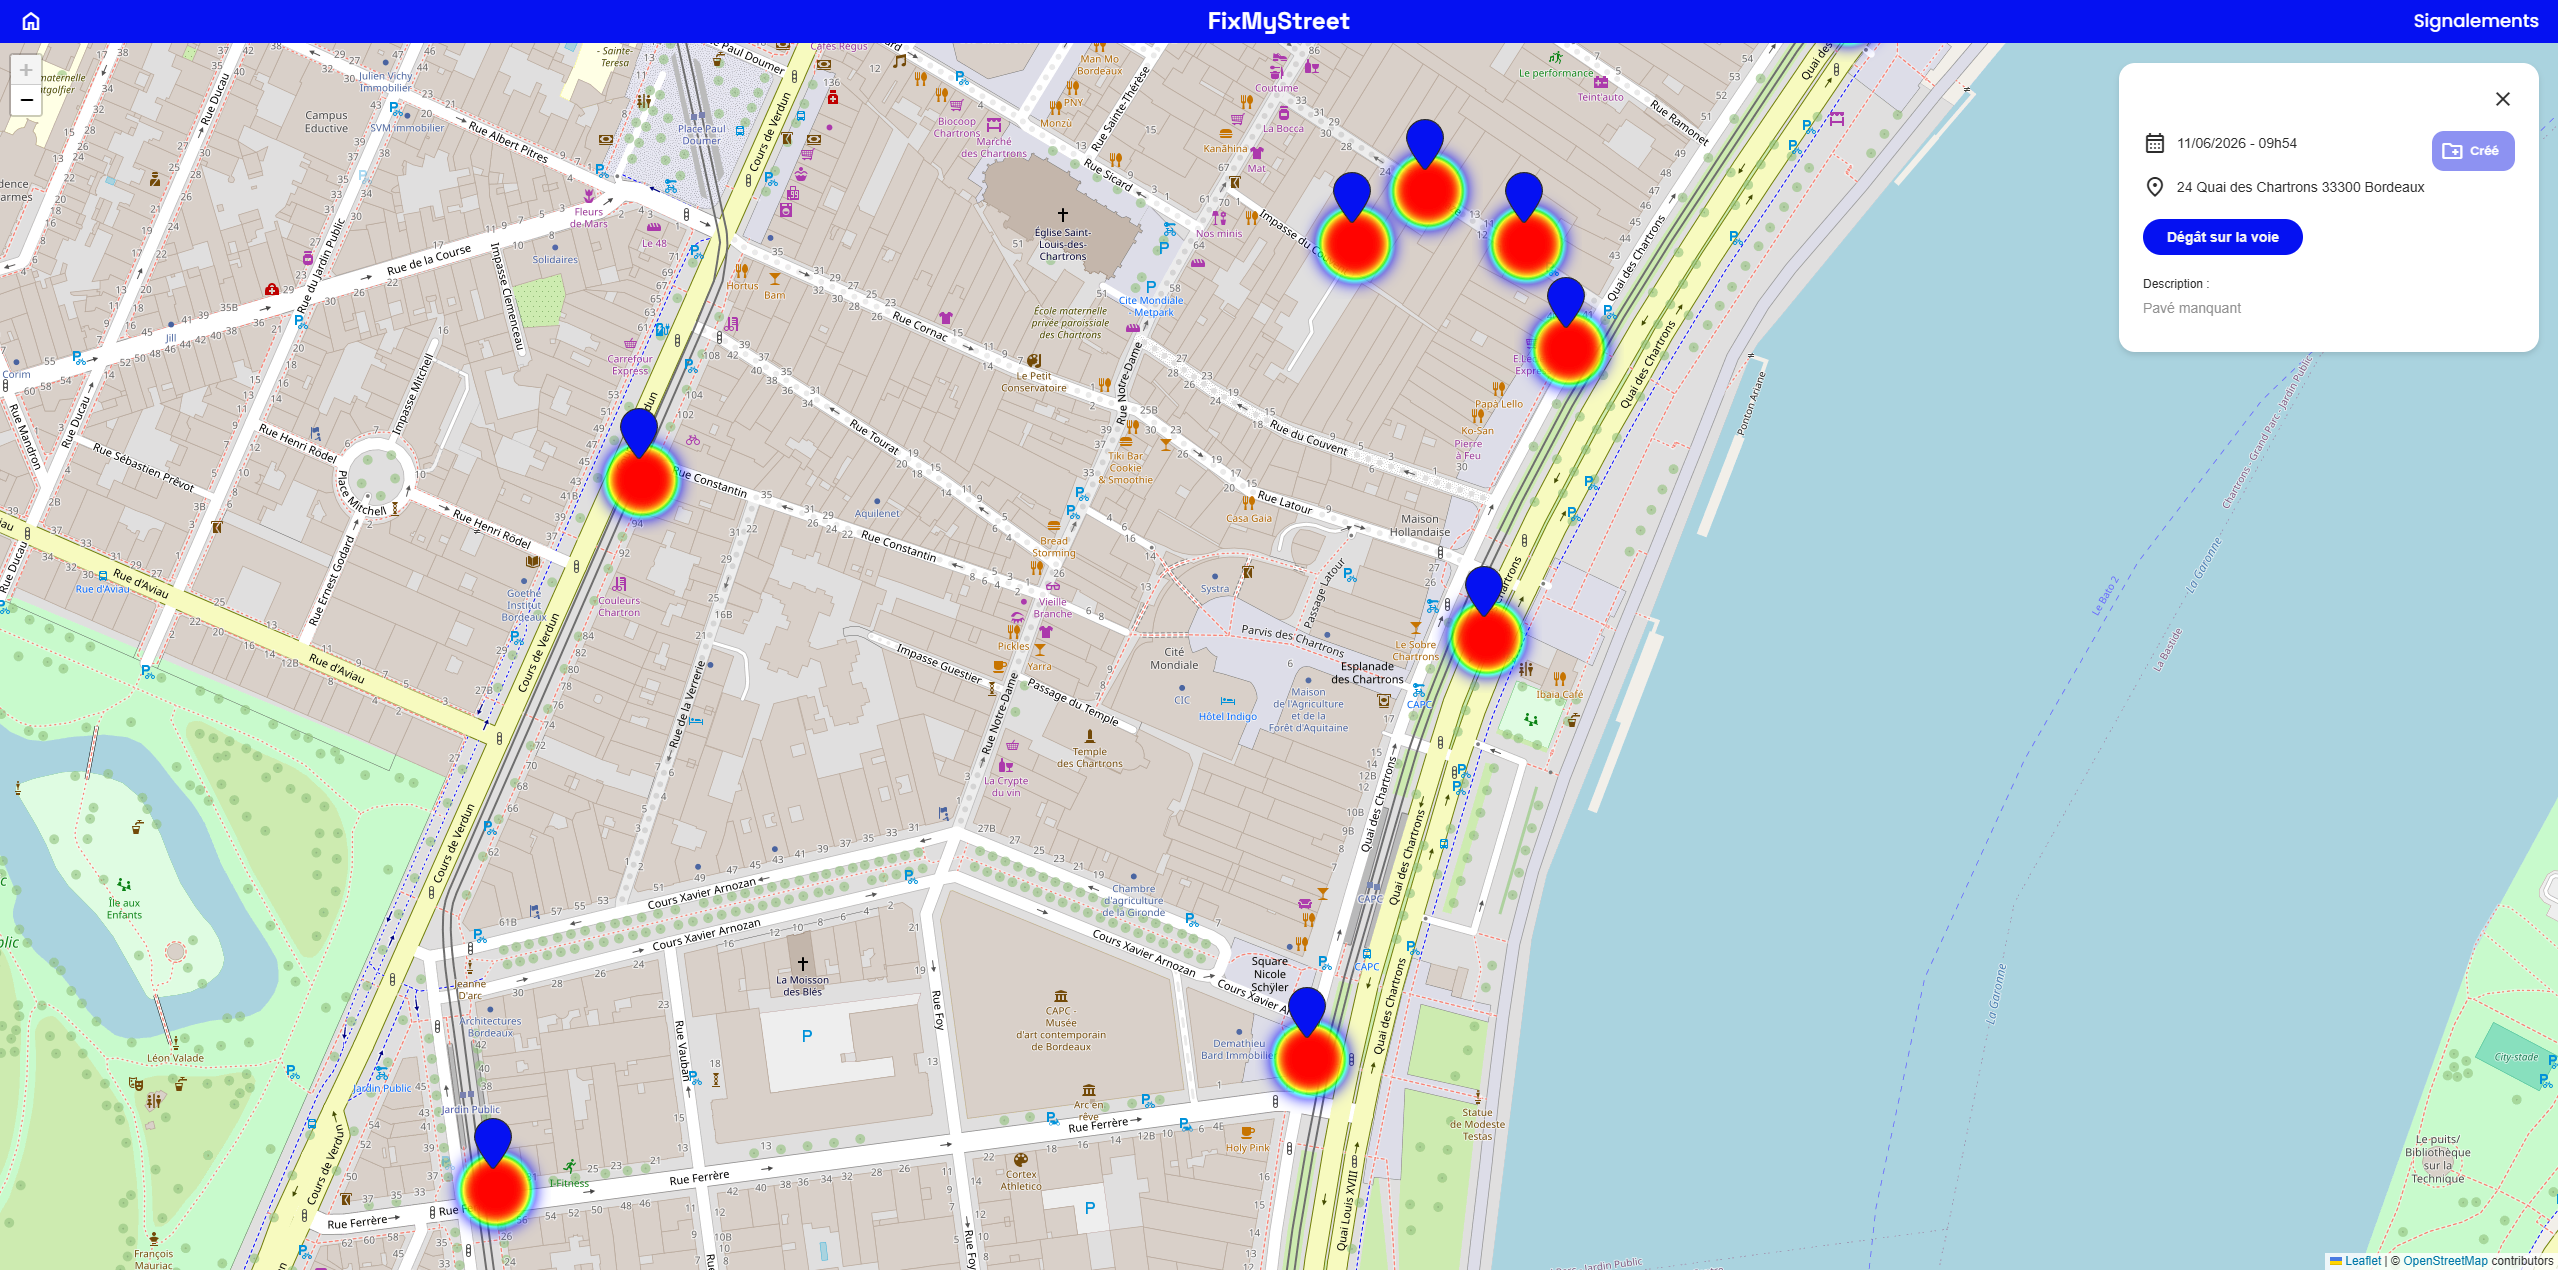Image resolution: width=2558 pixels, height=1270 pixels.
Task: Select the marker near Square Nicole Schyler
Action: pos(1307,1013)
